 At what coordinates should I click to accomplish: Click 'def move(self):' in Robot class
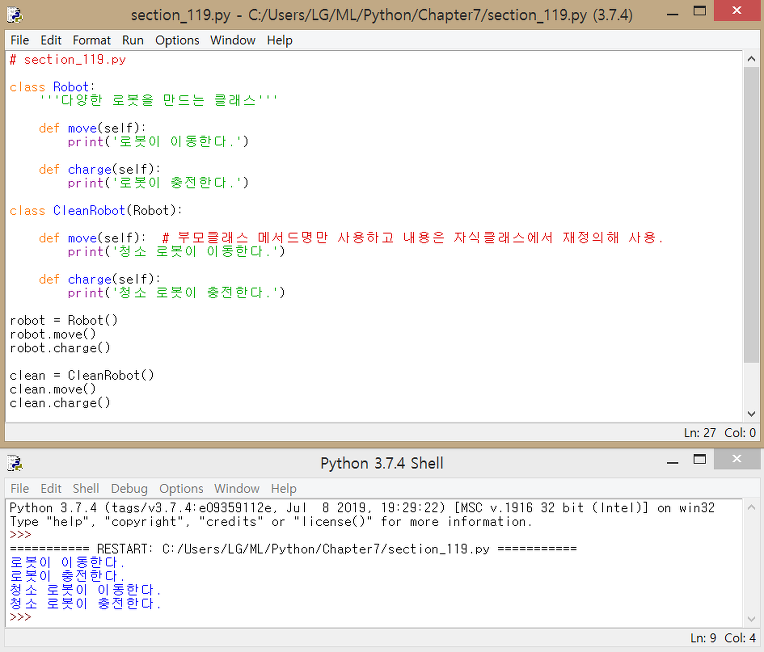pyautogui.click(x=92, y=128)
